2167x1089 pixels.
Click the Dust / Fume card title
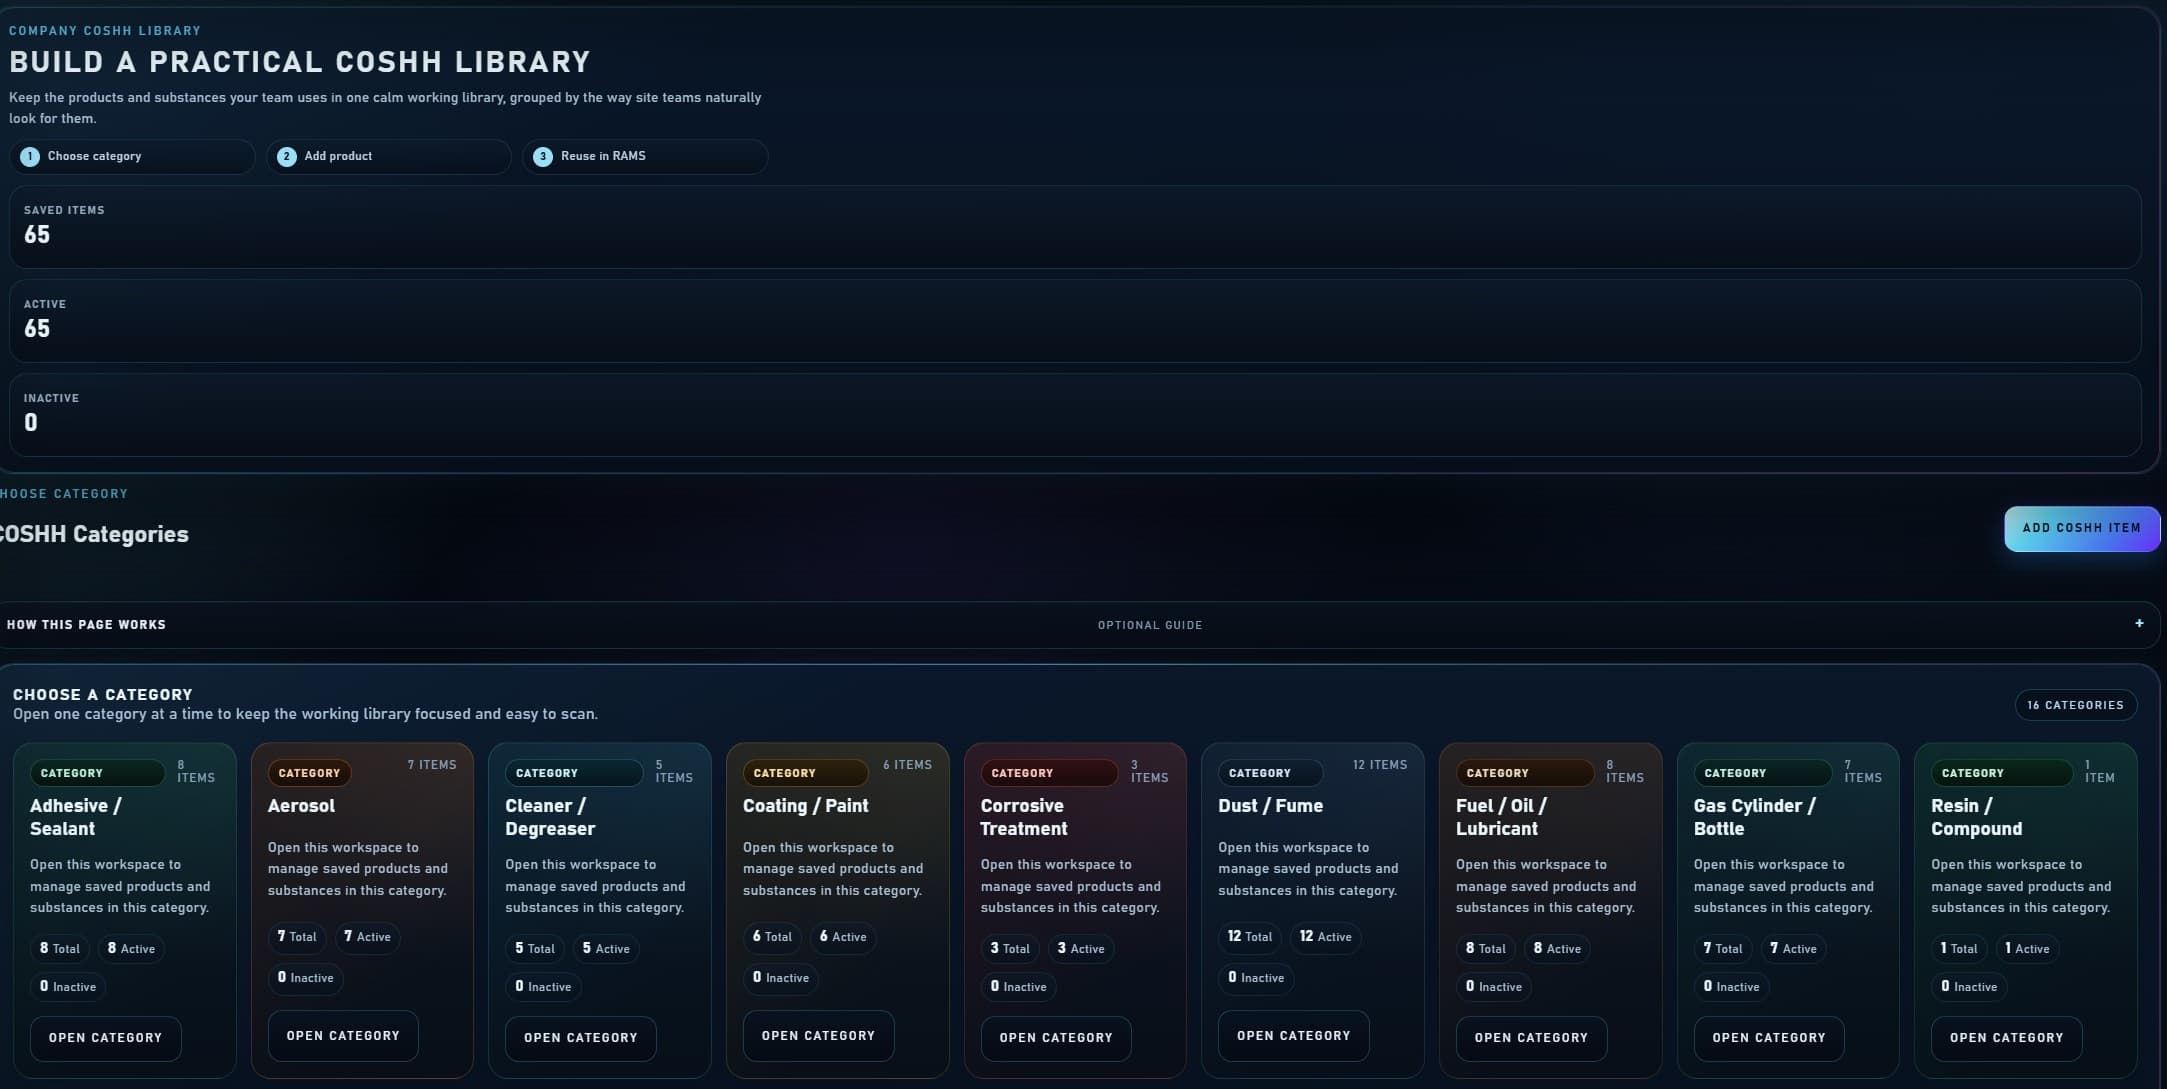1270,806
